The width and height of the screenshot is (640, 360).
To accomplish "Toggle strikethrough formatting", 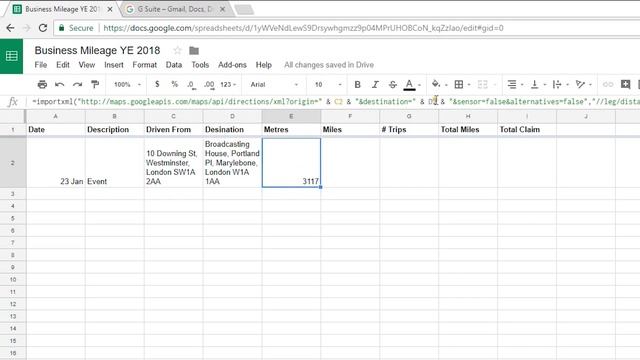I will (x=393, y=84).
